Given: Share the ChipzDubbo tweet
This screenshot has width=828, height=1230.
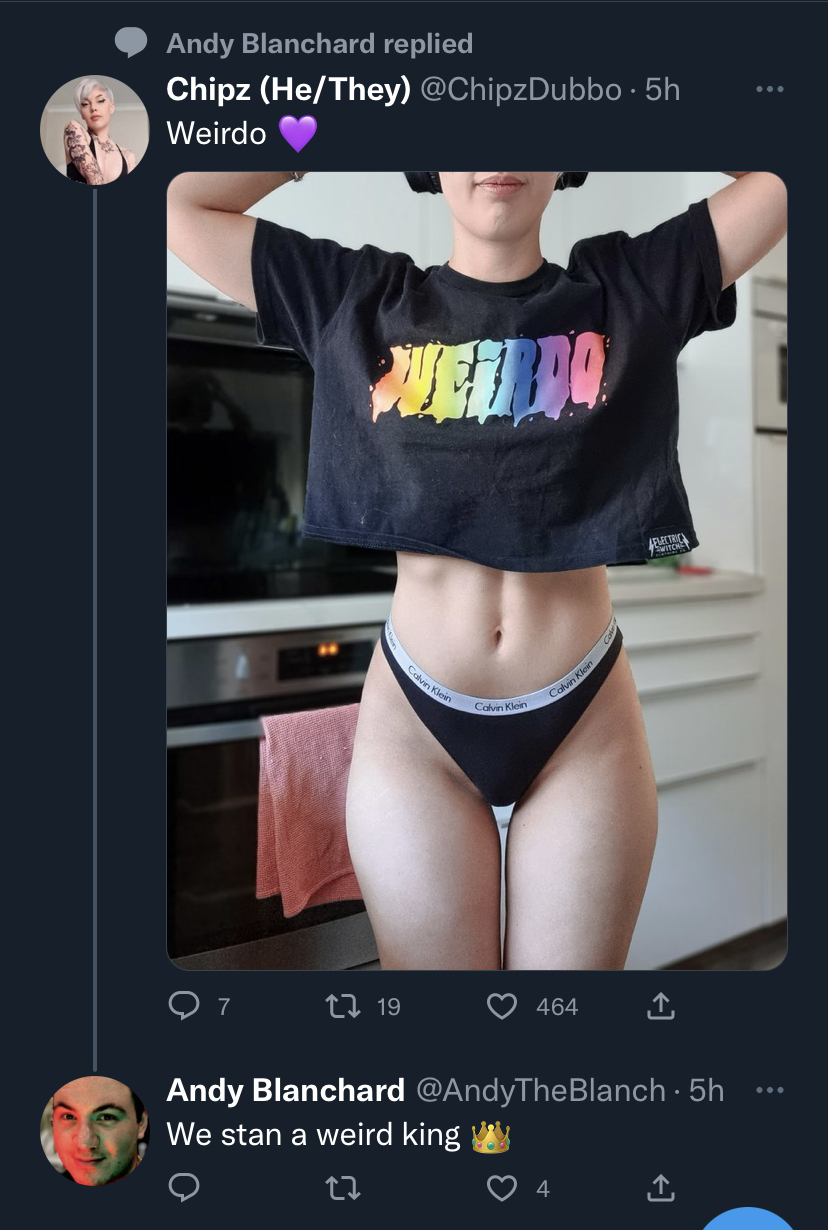Looking at the screenshot, I should pyautogui.click(x=660, y=1007).
